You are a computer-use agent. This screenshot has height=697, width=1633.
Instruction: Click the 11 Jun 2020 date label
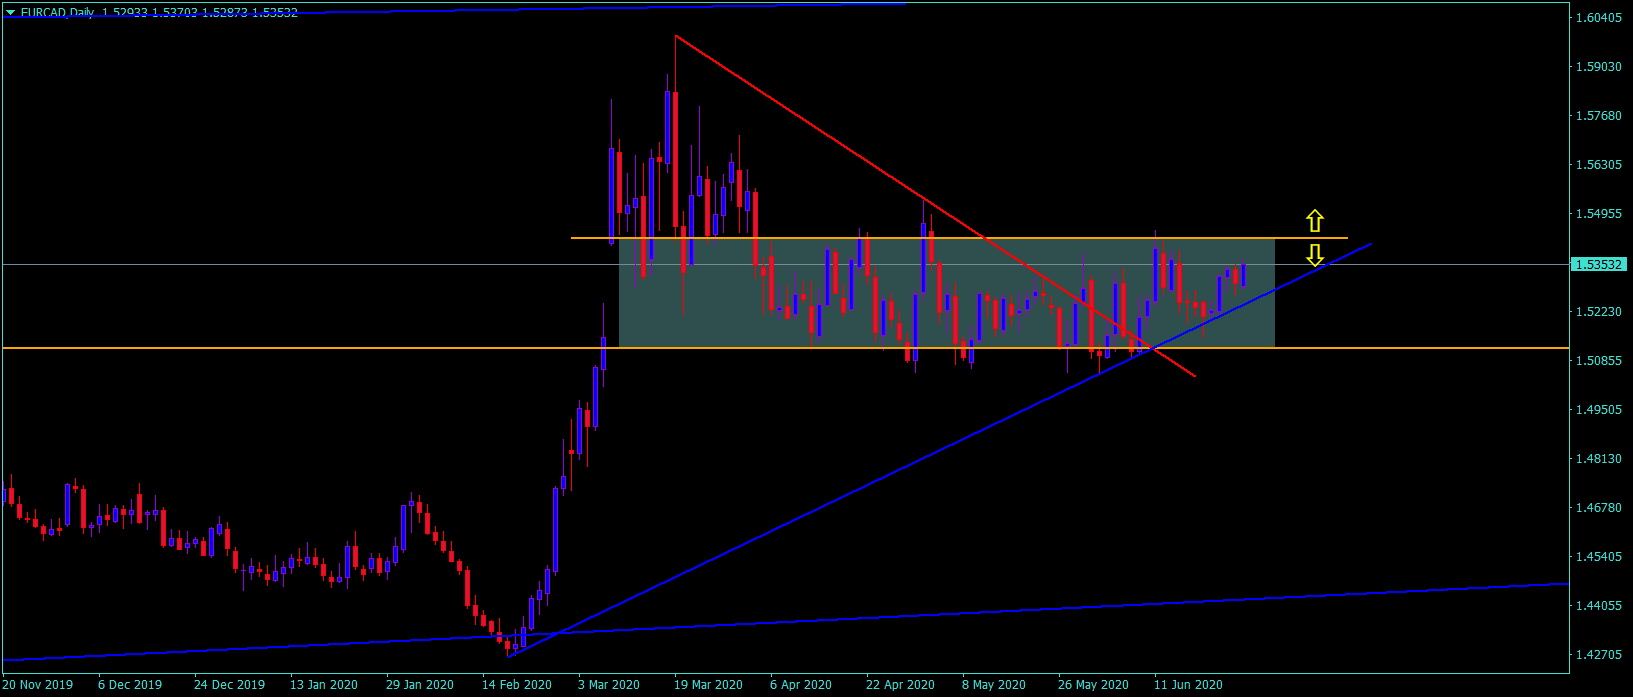(x=1188, y=685)
